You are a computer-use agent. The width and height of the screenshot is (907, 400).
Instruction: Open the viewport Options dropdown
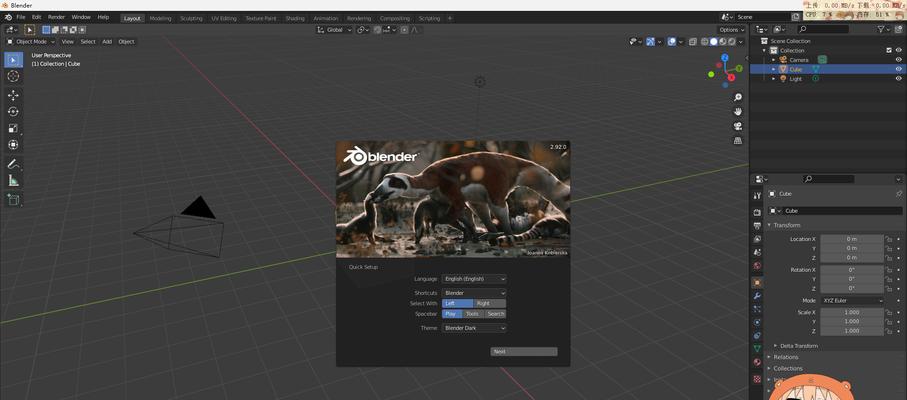tap(731, 30)
